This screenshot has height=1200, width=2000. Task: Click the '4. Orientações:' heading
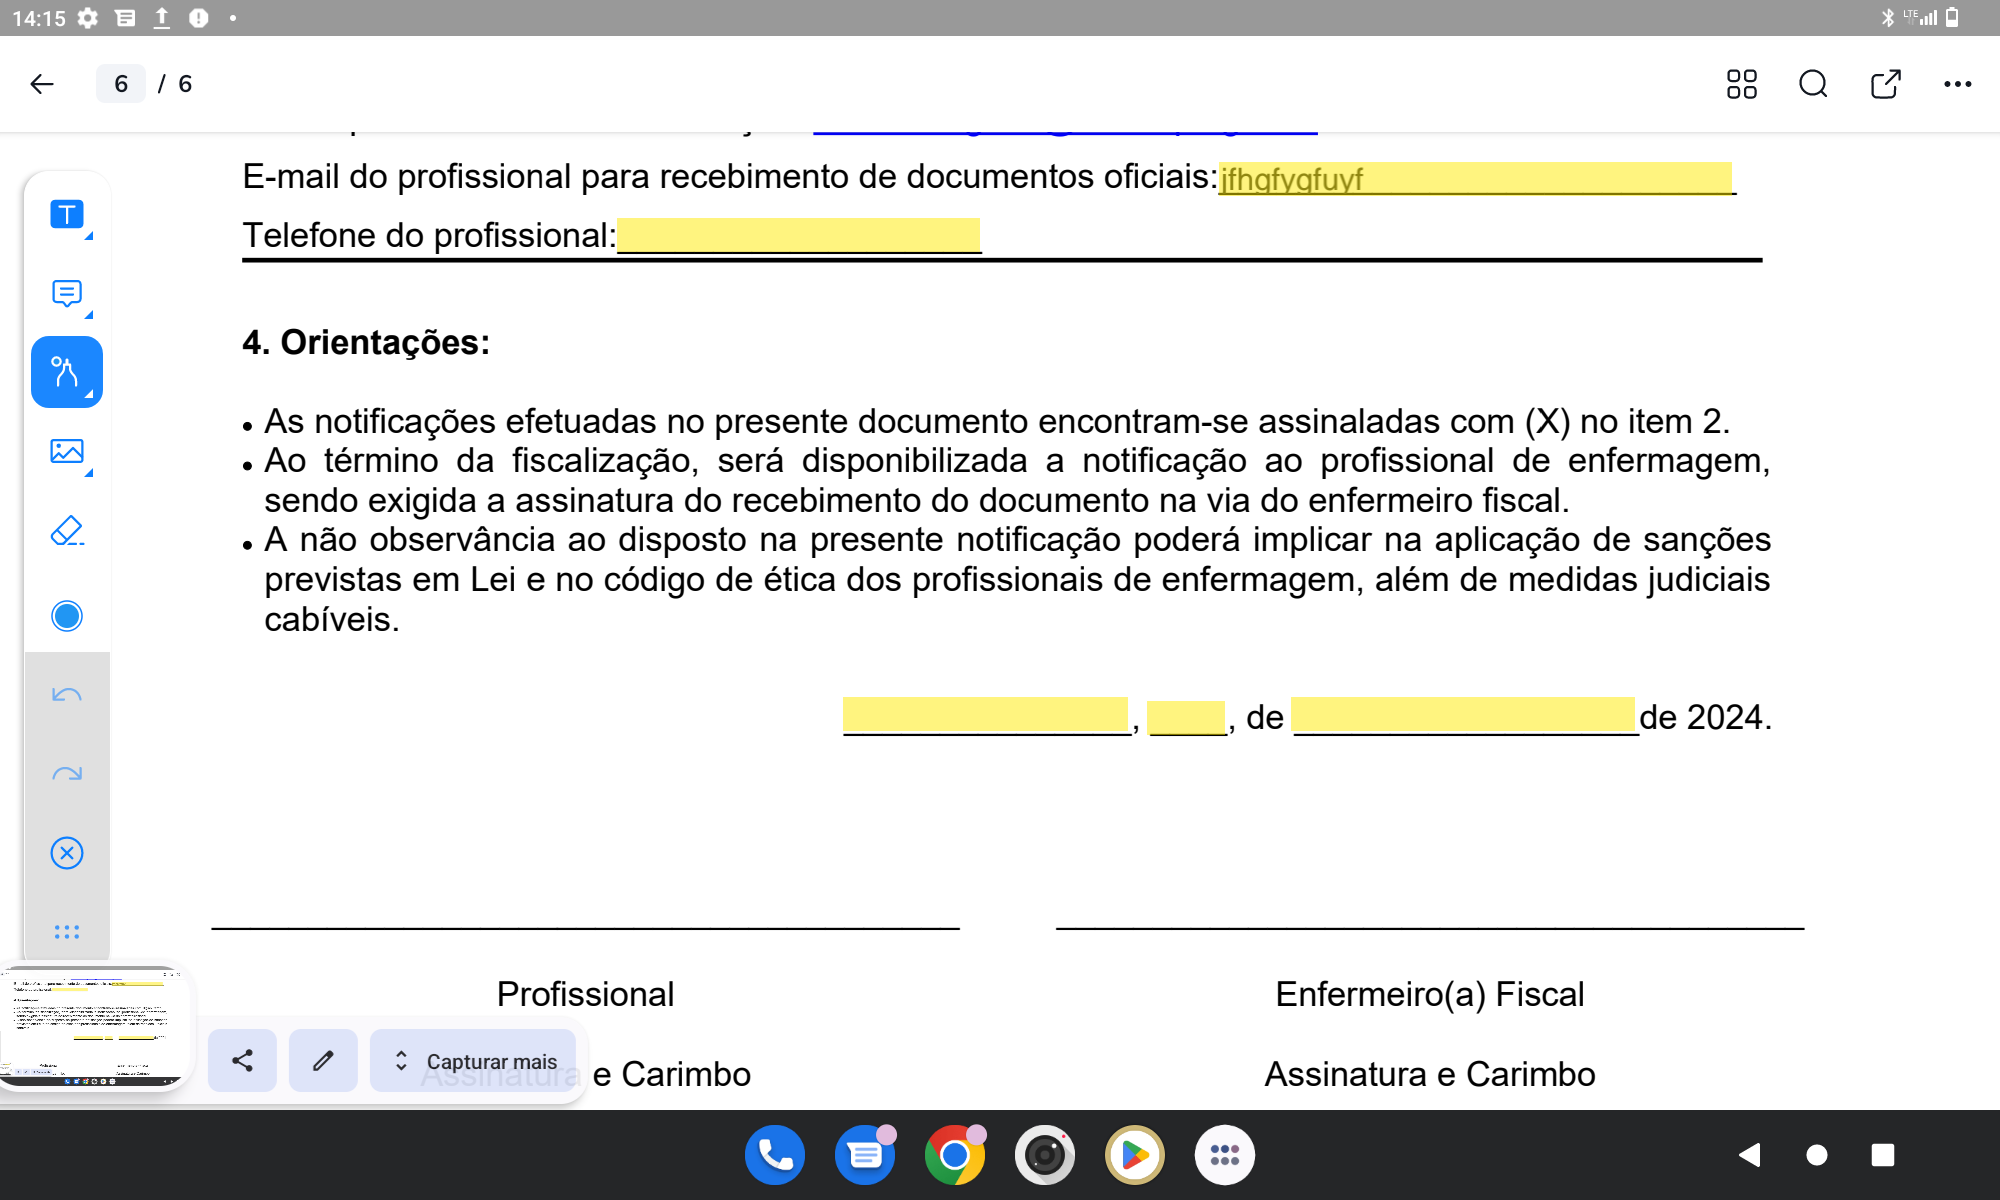[366, 343]
